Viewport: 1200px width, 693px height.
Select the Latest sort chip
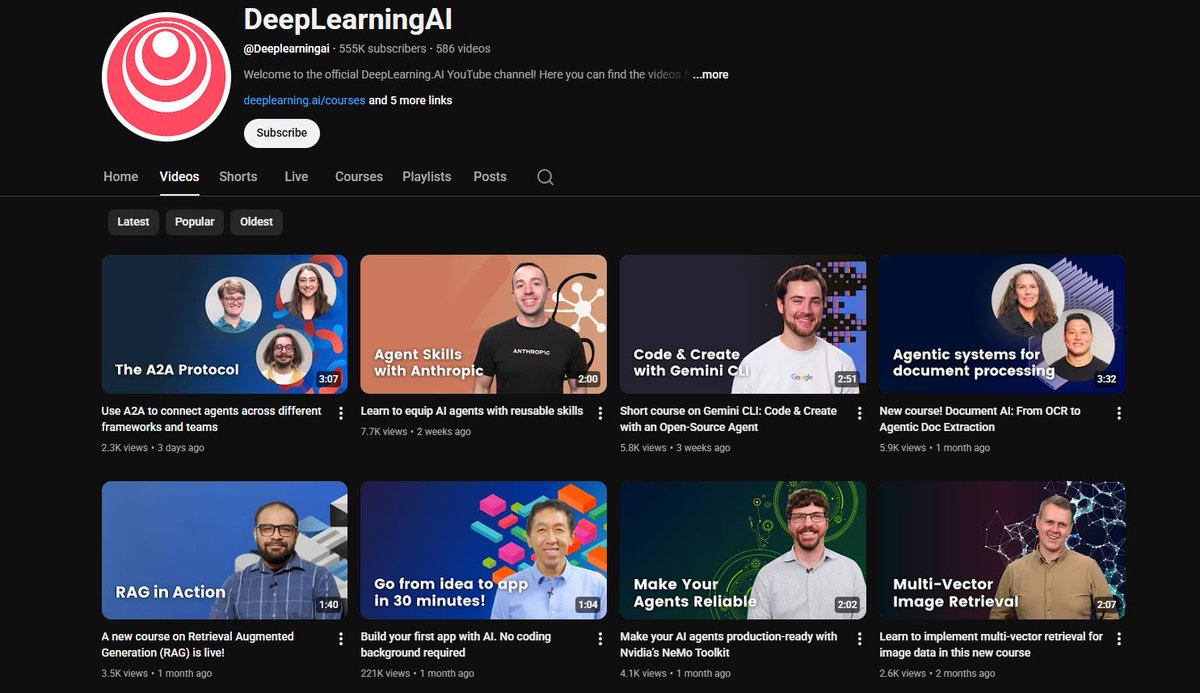click(x=133, y=222)
